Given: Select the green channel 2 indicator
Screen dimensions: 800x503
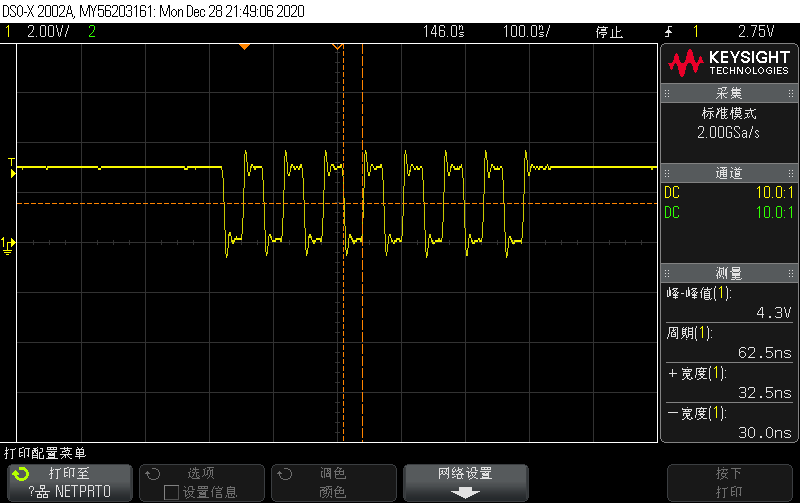Looking at the screenshot, I should click(x=92, y=32).
